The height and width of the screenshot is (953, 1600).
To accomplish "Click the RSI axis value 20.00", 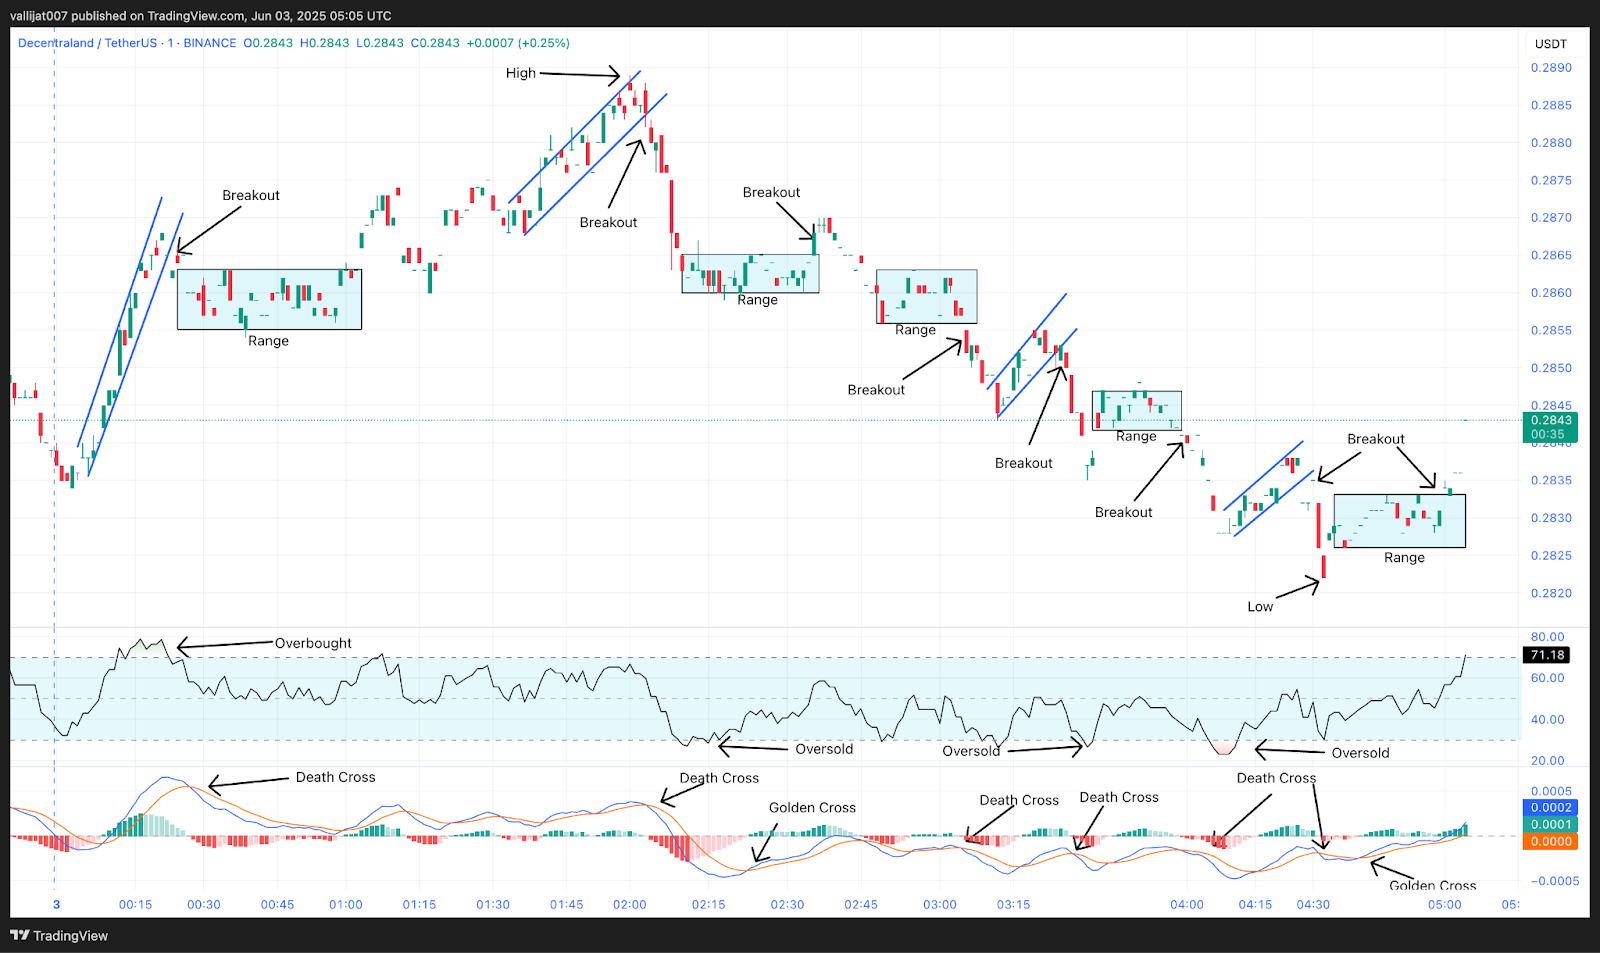I will (1548, 761).
